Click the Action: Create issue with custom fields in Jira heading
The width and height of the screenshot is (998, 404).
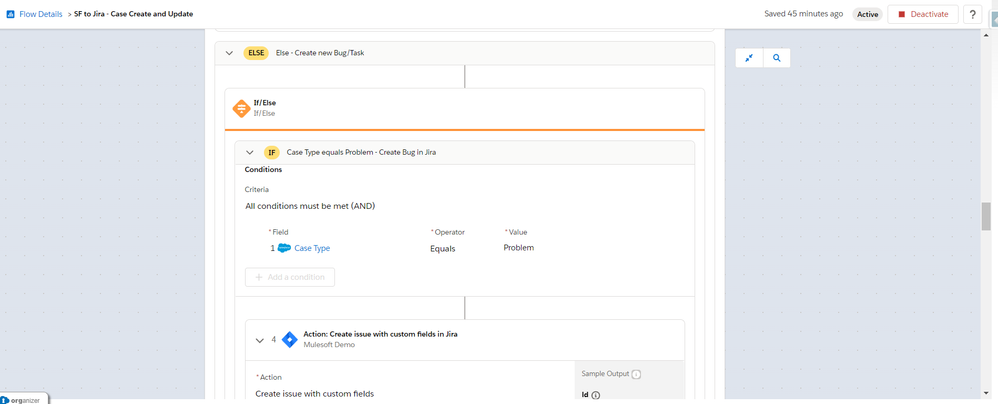pos(381,334)
